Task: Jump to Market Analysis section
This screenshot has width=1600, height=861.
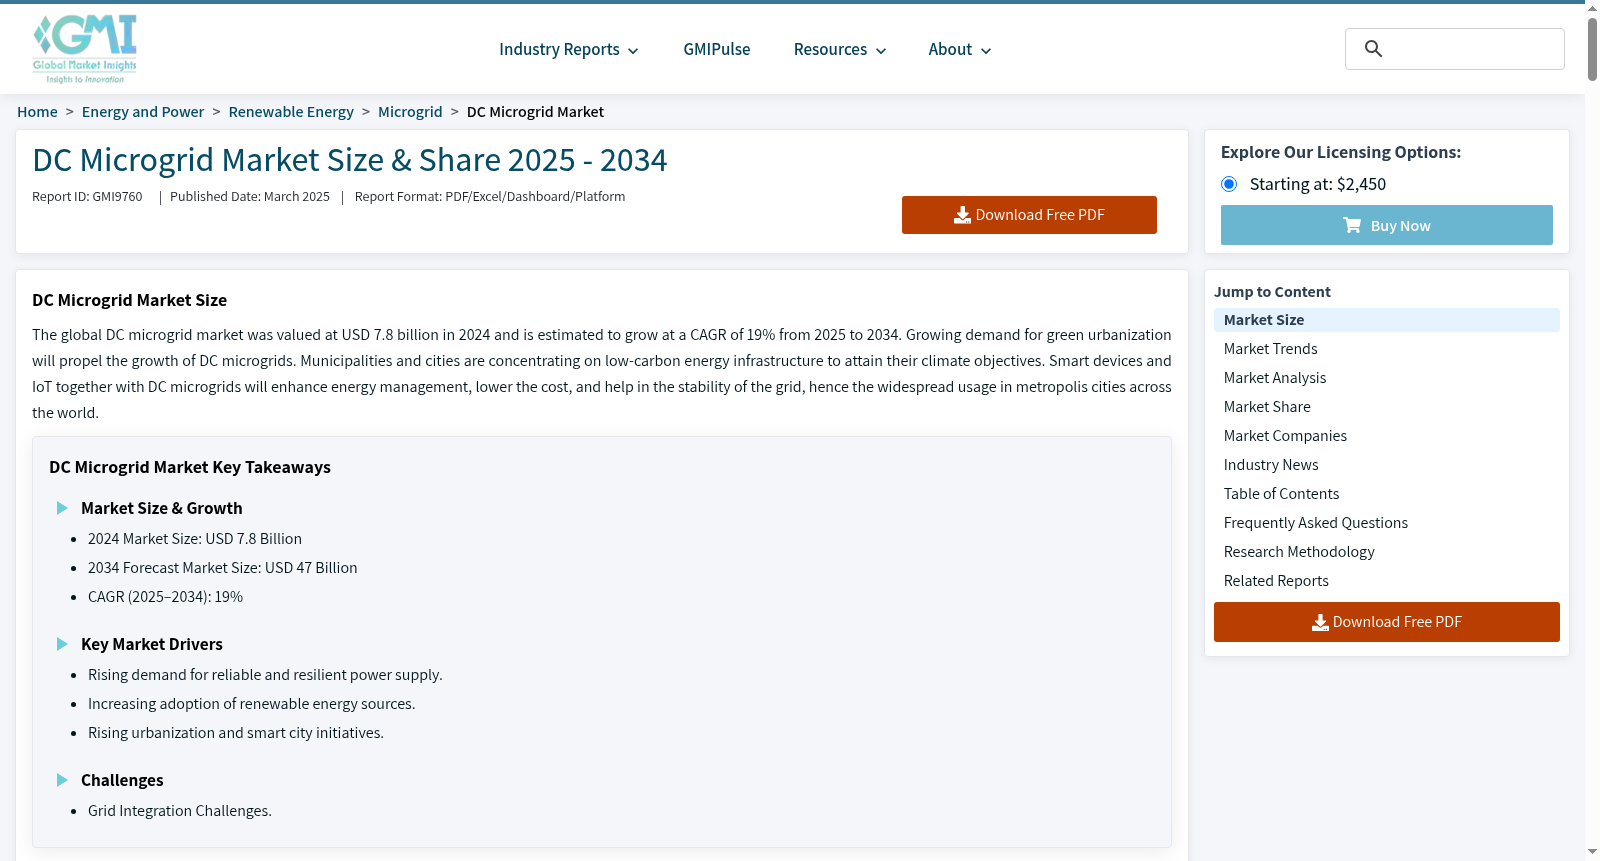Action: coord(1275,378)
